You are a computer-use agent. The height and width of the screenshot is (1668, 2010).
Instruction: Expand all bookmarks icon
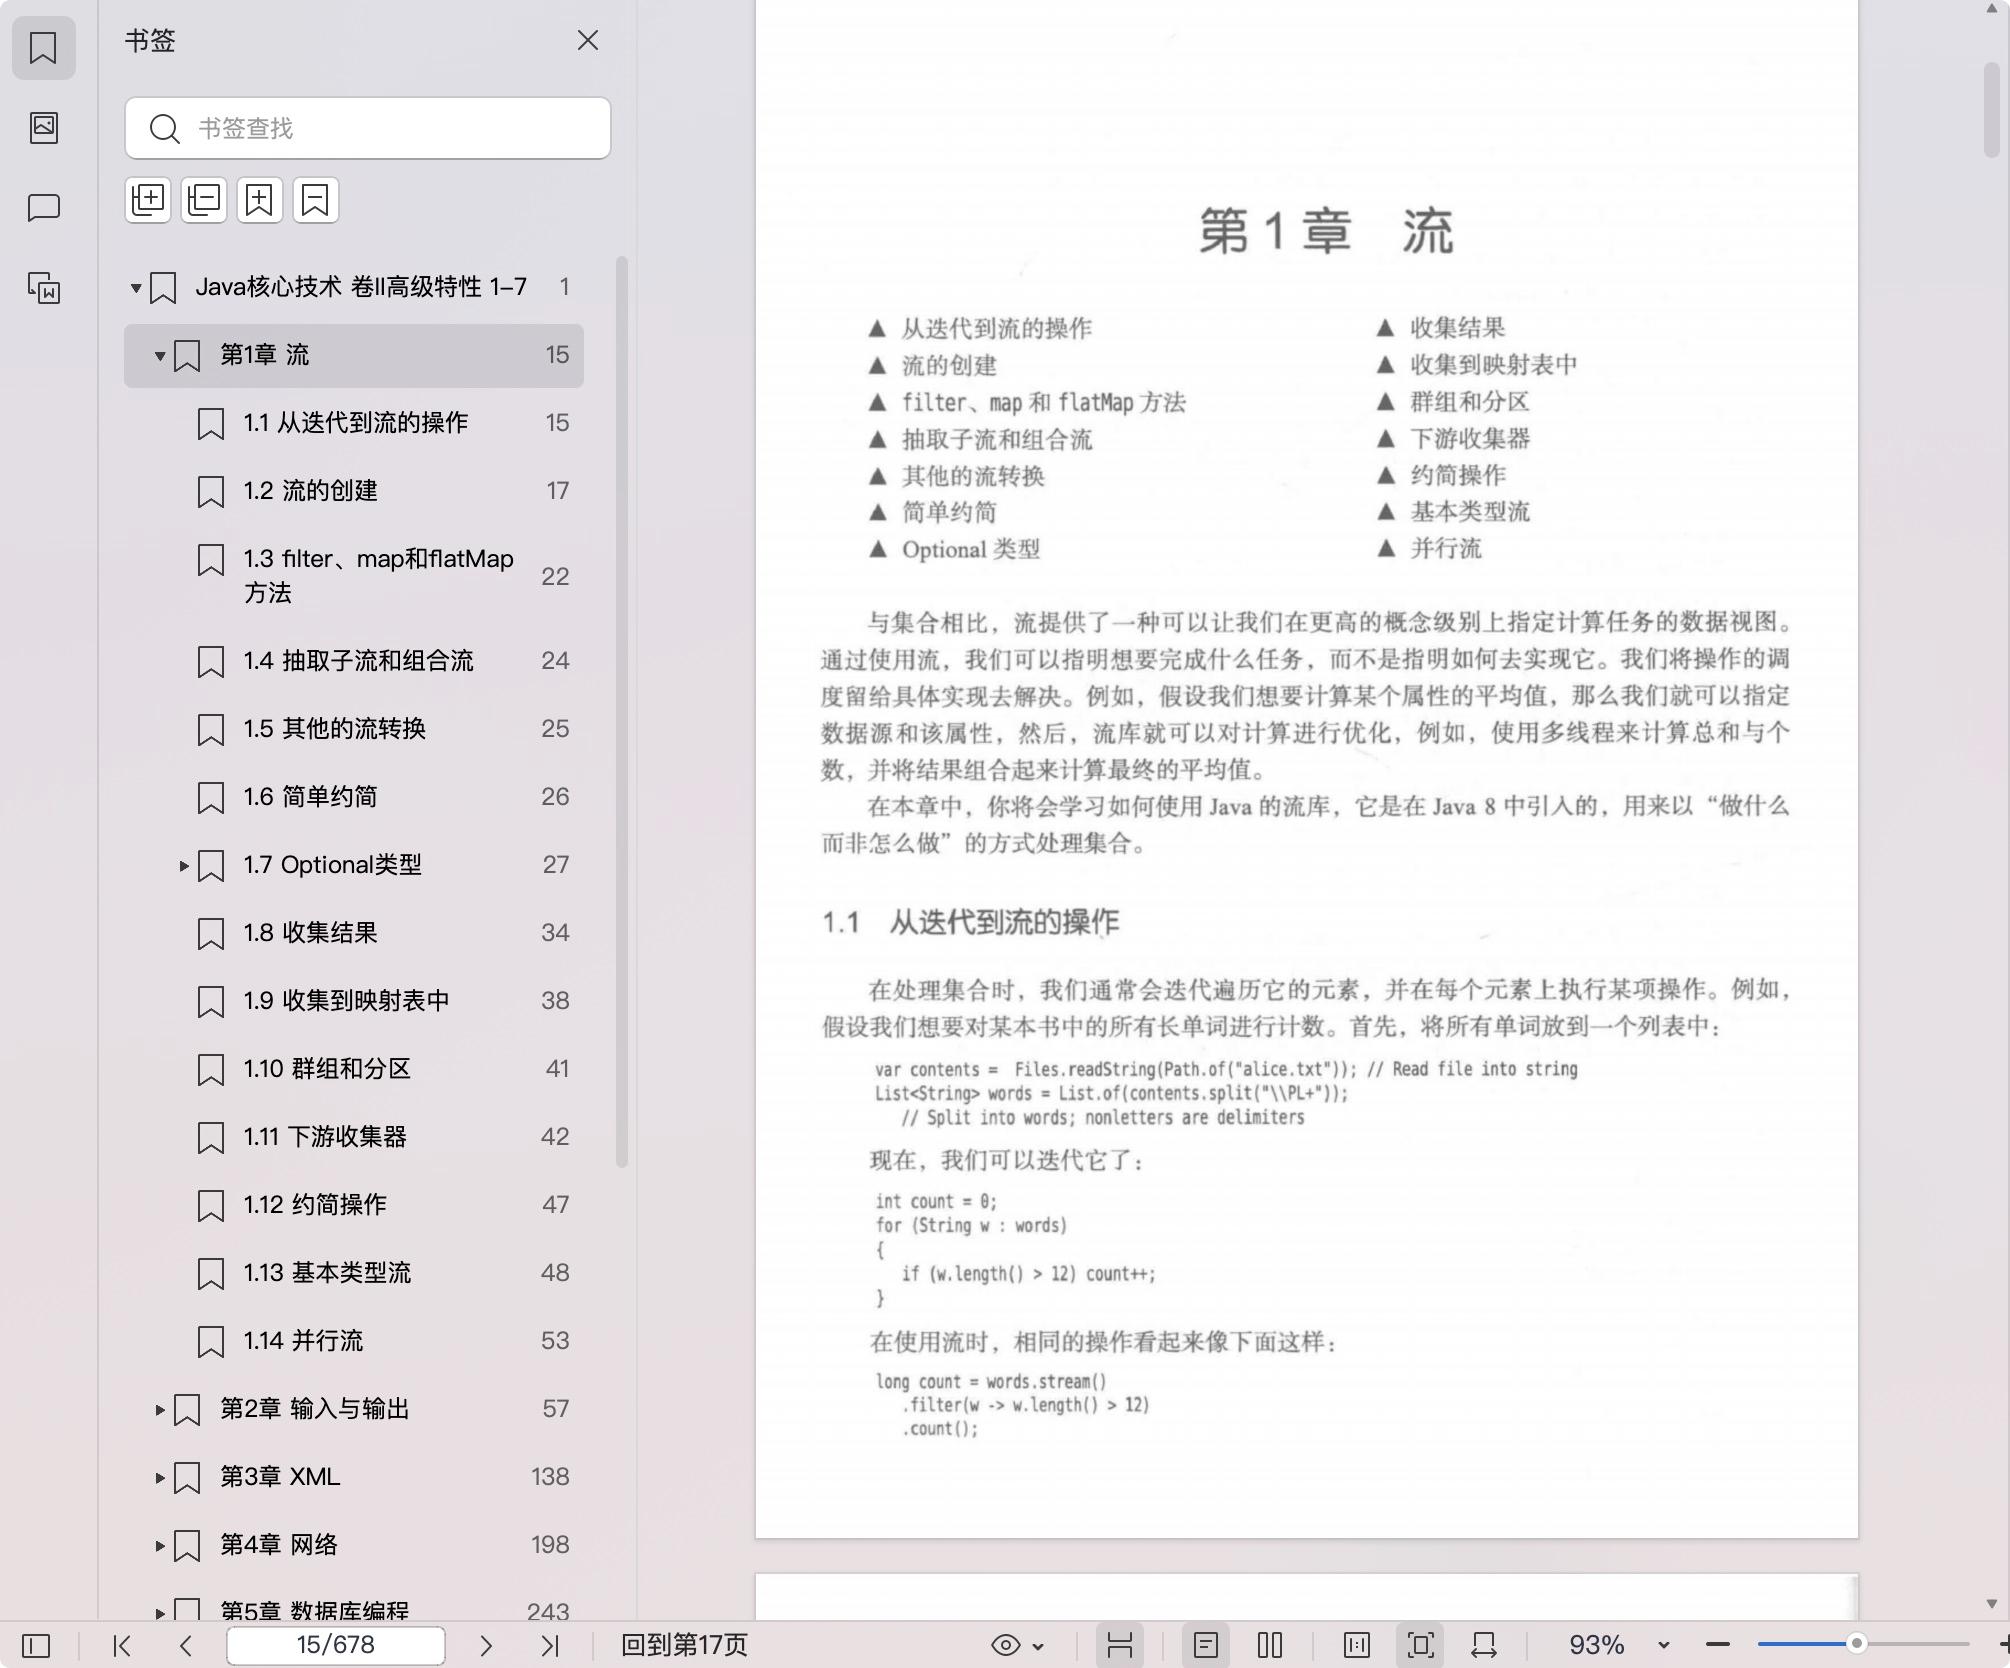point(148,200)
